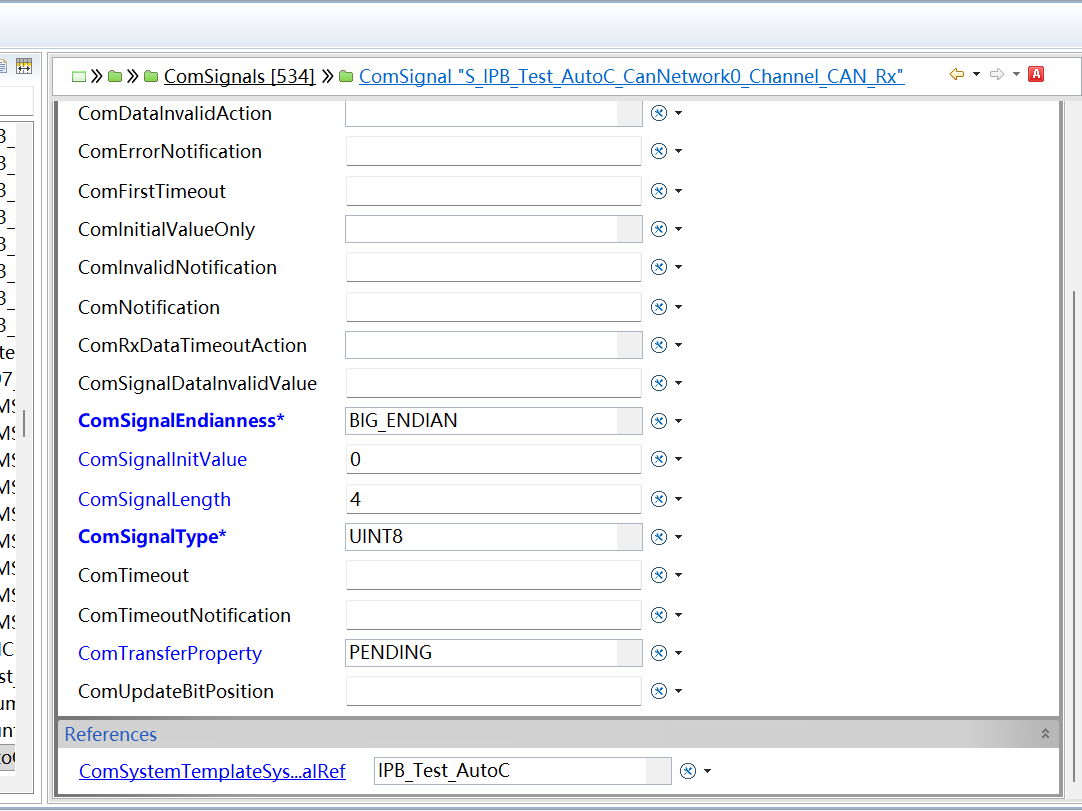Click the first folder icon in the breadcrumb
The height and width of the screenshot is (811, 1082).
click(115, 76)
